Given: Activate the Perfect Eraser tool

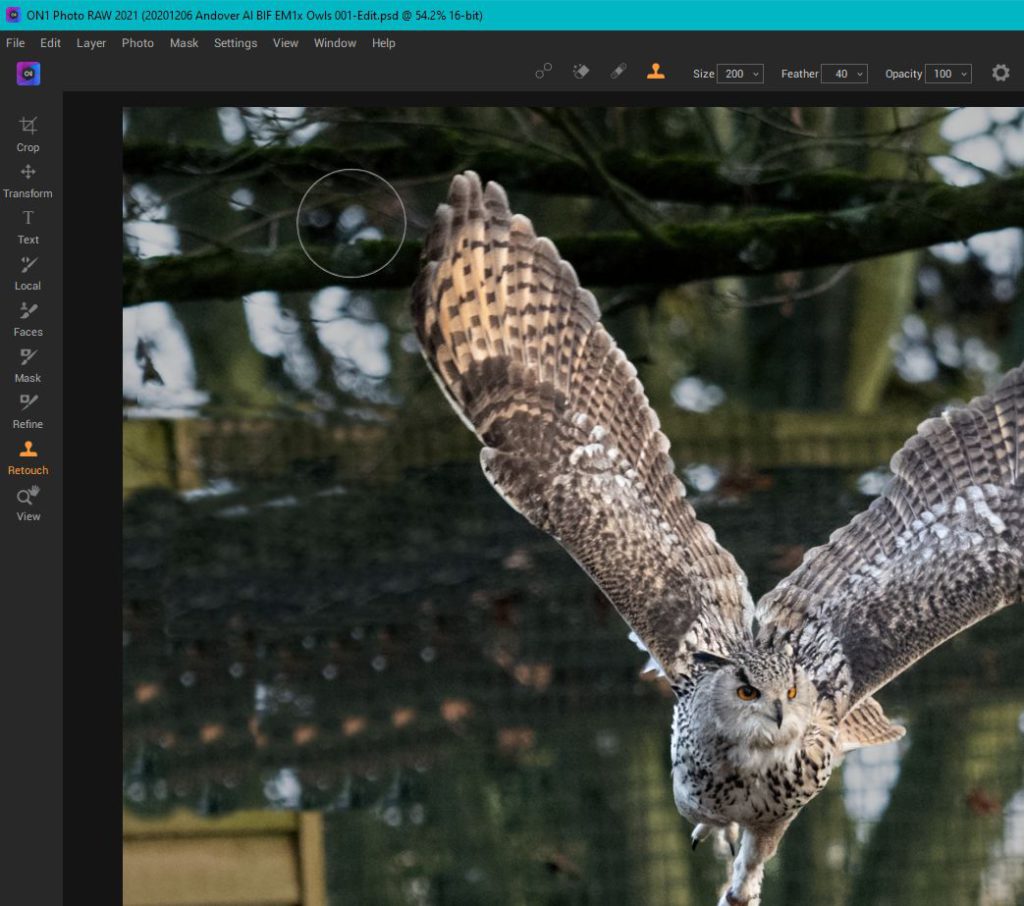Looking at the screenshot, I should (x=581, y=72).
